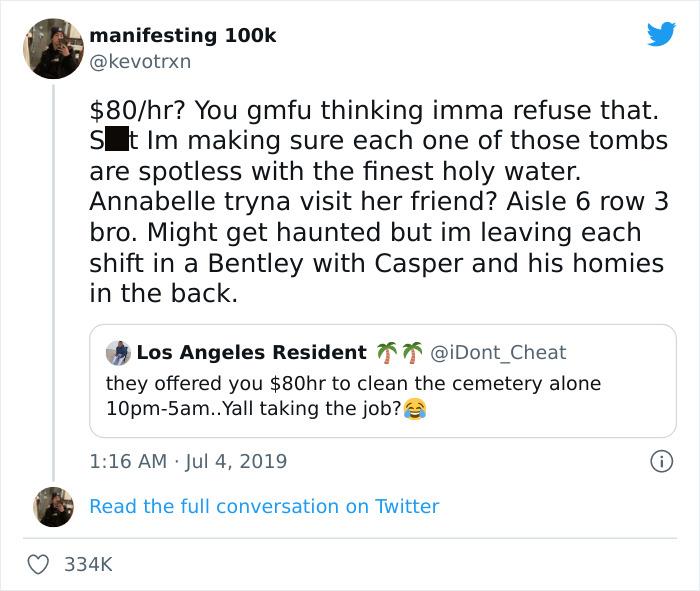Viewport: 700px width, 591px height.
Task: Click the first palm tree emoji
Action: coord(385,352)
